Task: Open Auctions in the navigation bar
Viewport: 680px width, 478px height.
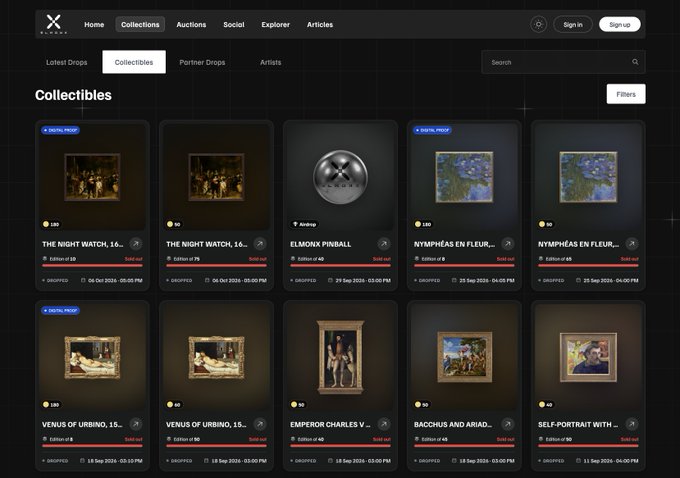Action: [x=191, y=25]
